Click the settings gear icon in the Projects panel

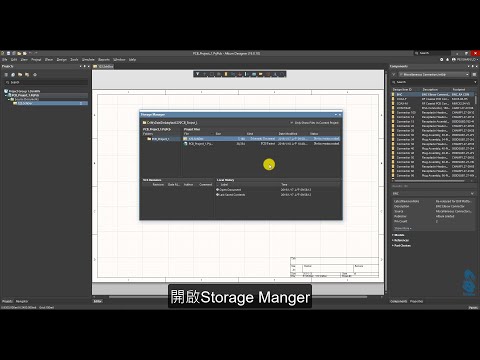coord(35,75)
